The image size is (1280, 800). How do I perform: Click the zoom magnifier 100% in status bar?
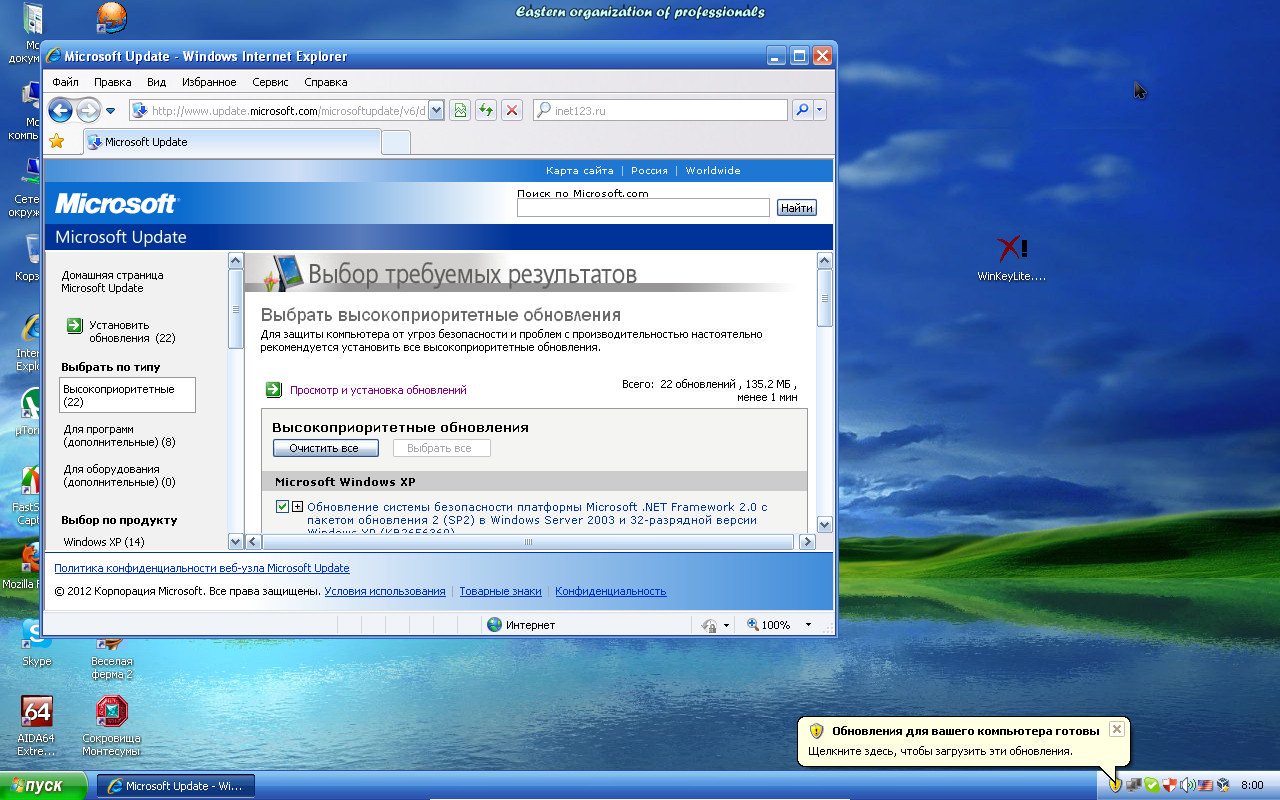[768, 625]
